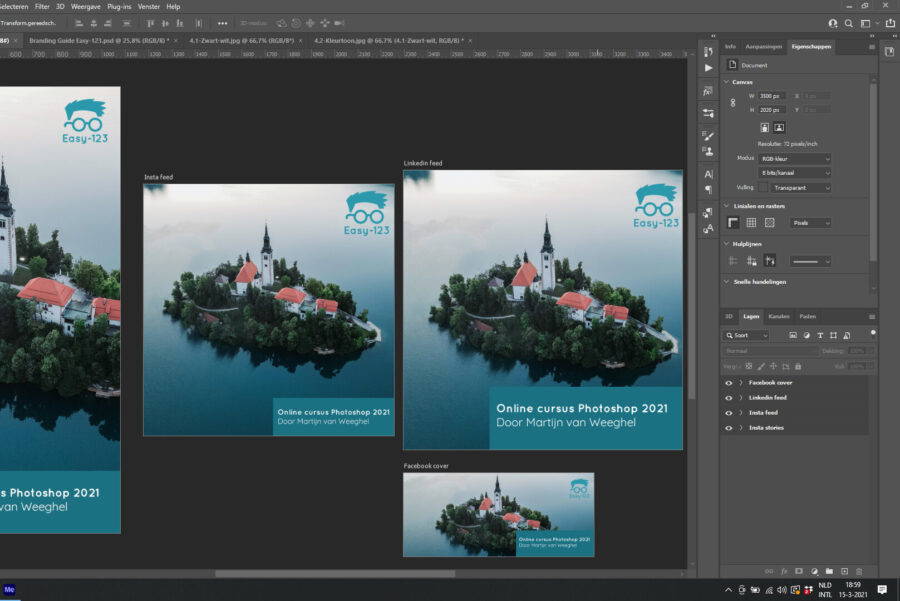This screenshot has height=601, width=900.
Task: Switch to the Kanalen tab
Action: point(778,316)
